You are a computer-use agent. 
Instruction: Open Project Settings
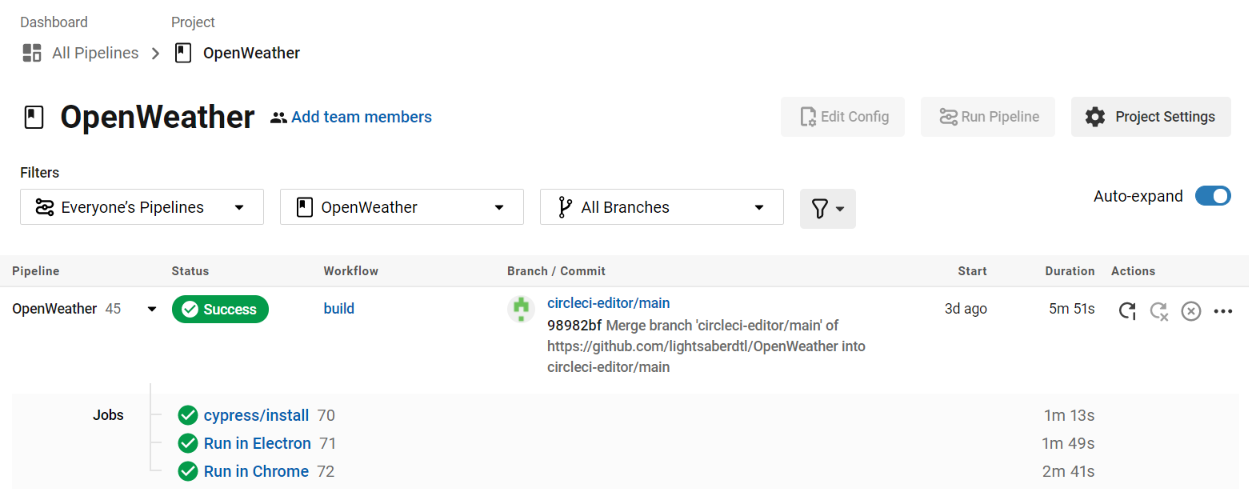pyautogui.click(x=1151, y=117)
